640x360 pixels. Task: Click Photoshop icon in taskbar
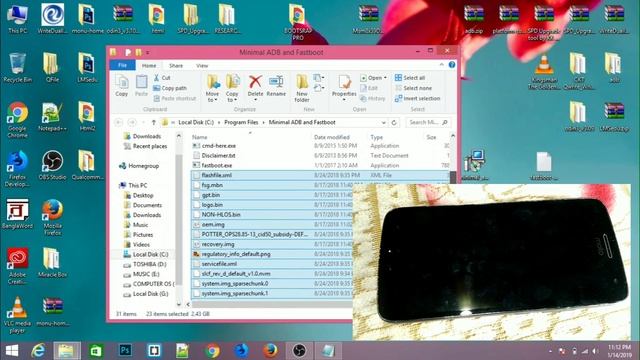pos(125,351)
